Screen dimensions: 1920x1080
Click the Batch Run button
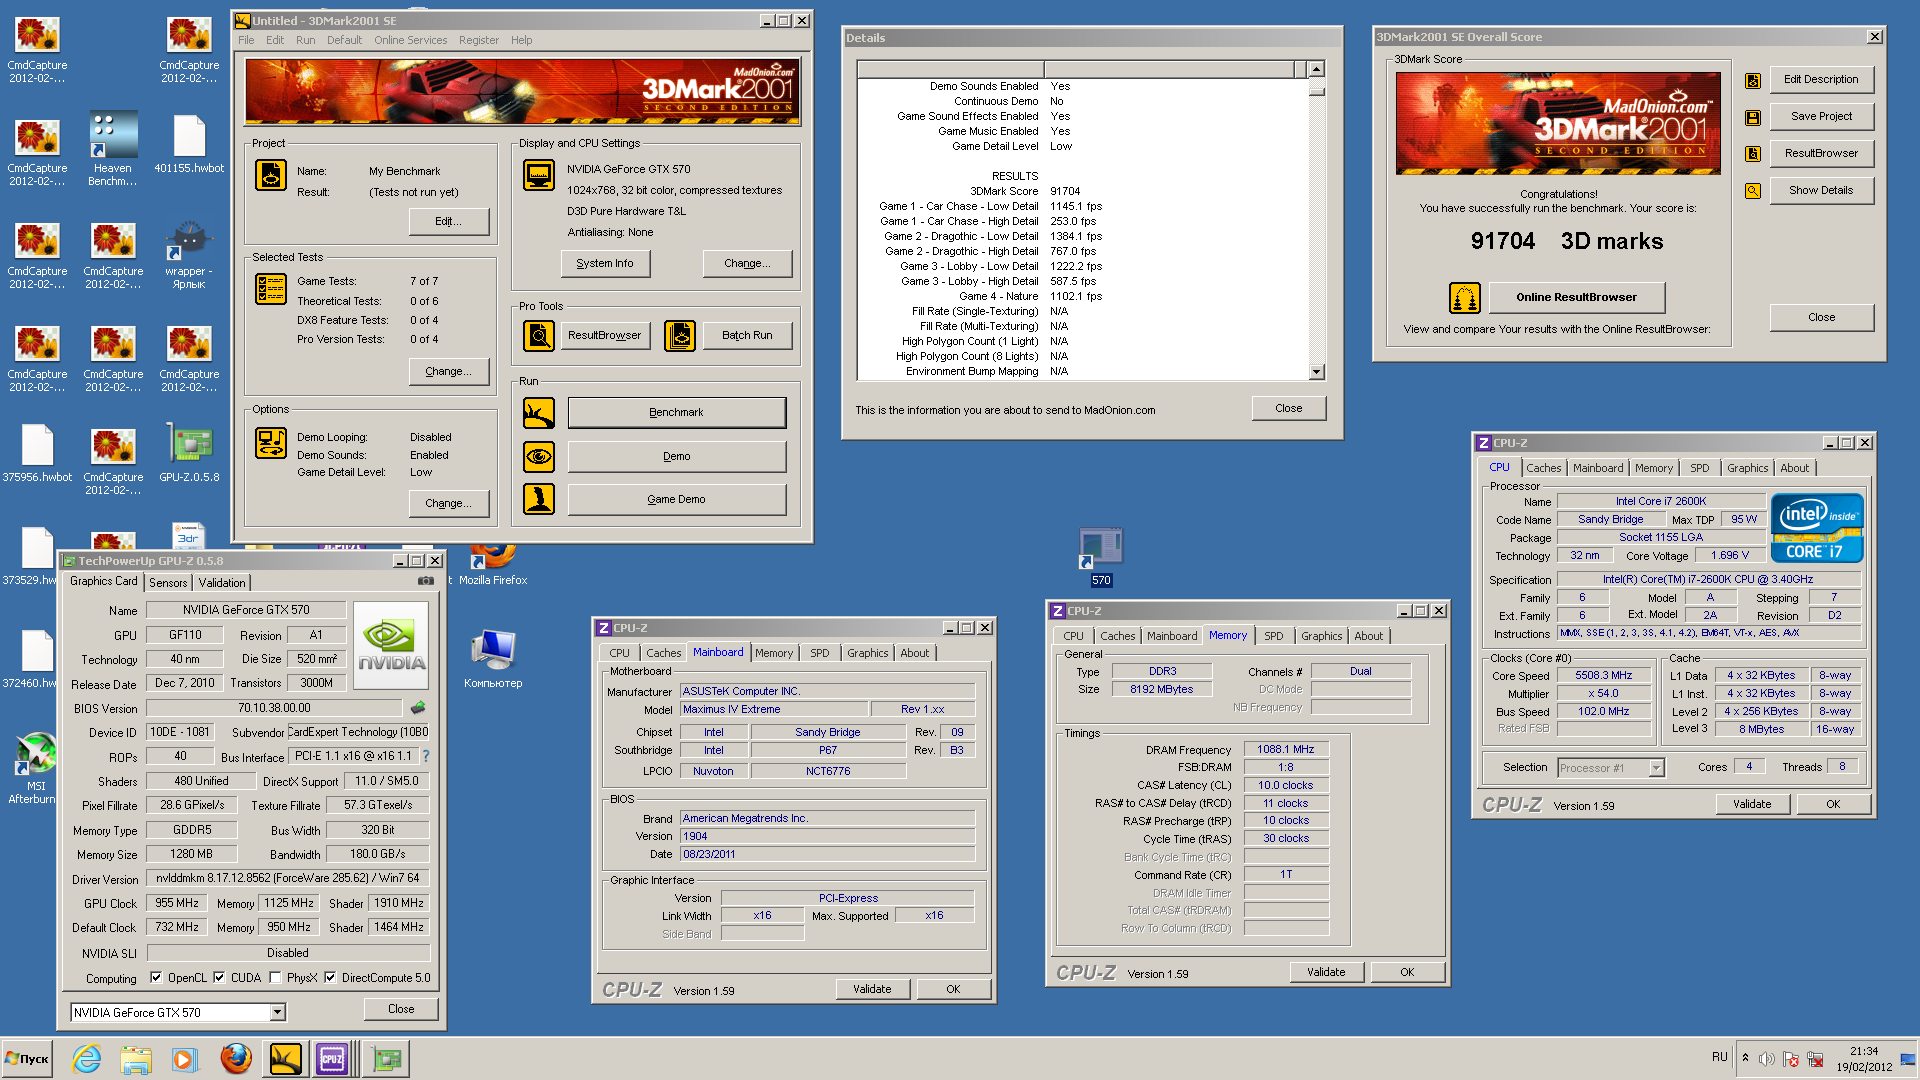pyautogui.click(x=747, y=335)
